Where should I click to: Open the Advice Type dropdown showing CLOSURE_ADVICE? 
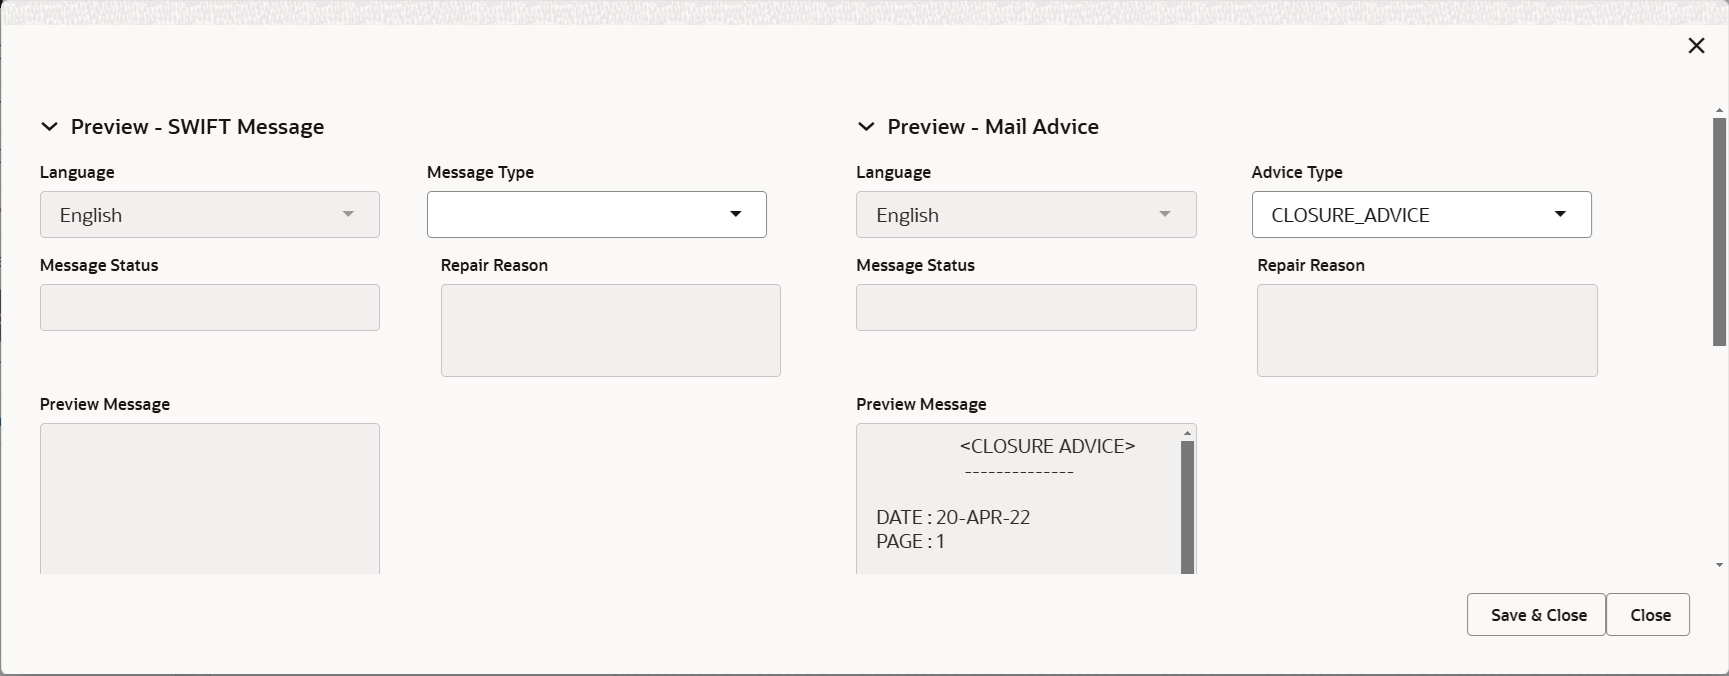1421,215
